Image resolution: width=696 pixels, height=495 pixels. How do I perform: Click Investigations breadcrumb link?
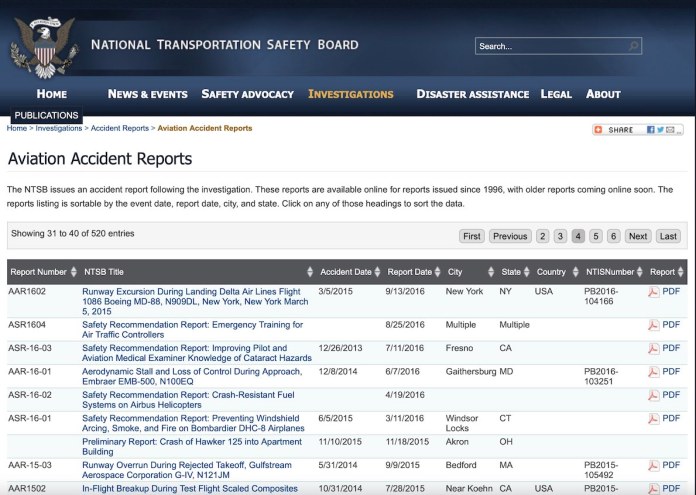59,128
